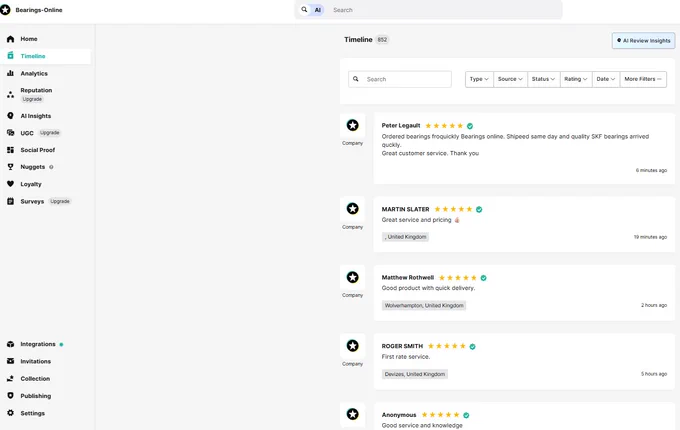Click the Nuggets trophy icon
680x430 pixels.
point(10,167)
